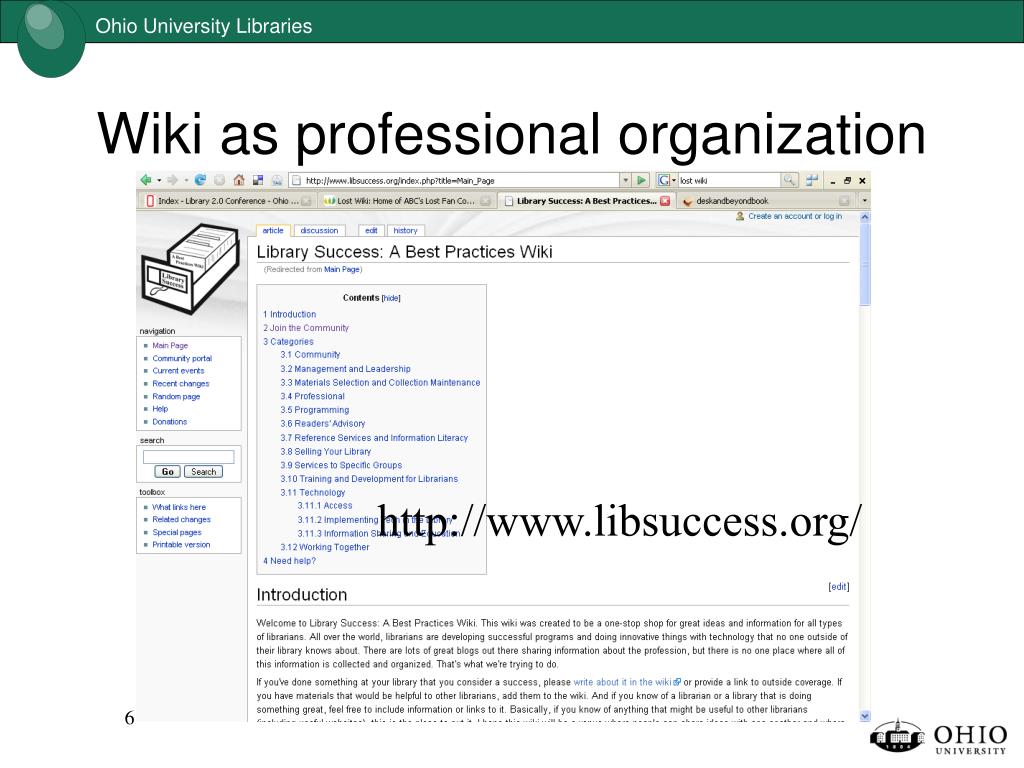Click the Go button in wiki search
The image size is (1024, 768).
click(168, 472)
